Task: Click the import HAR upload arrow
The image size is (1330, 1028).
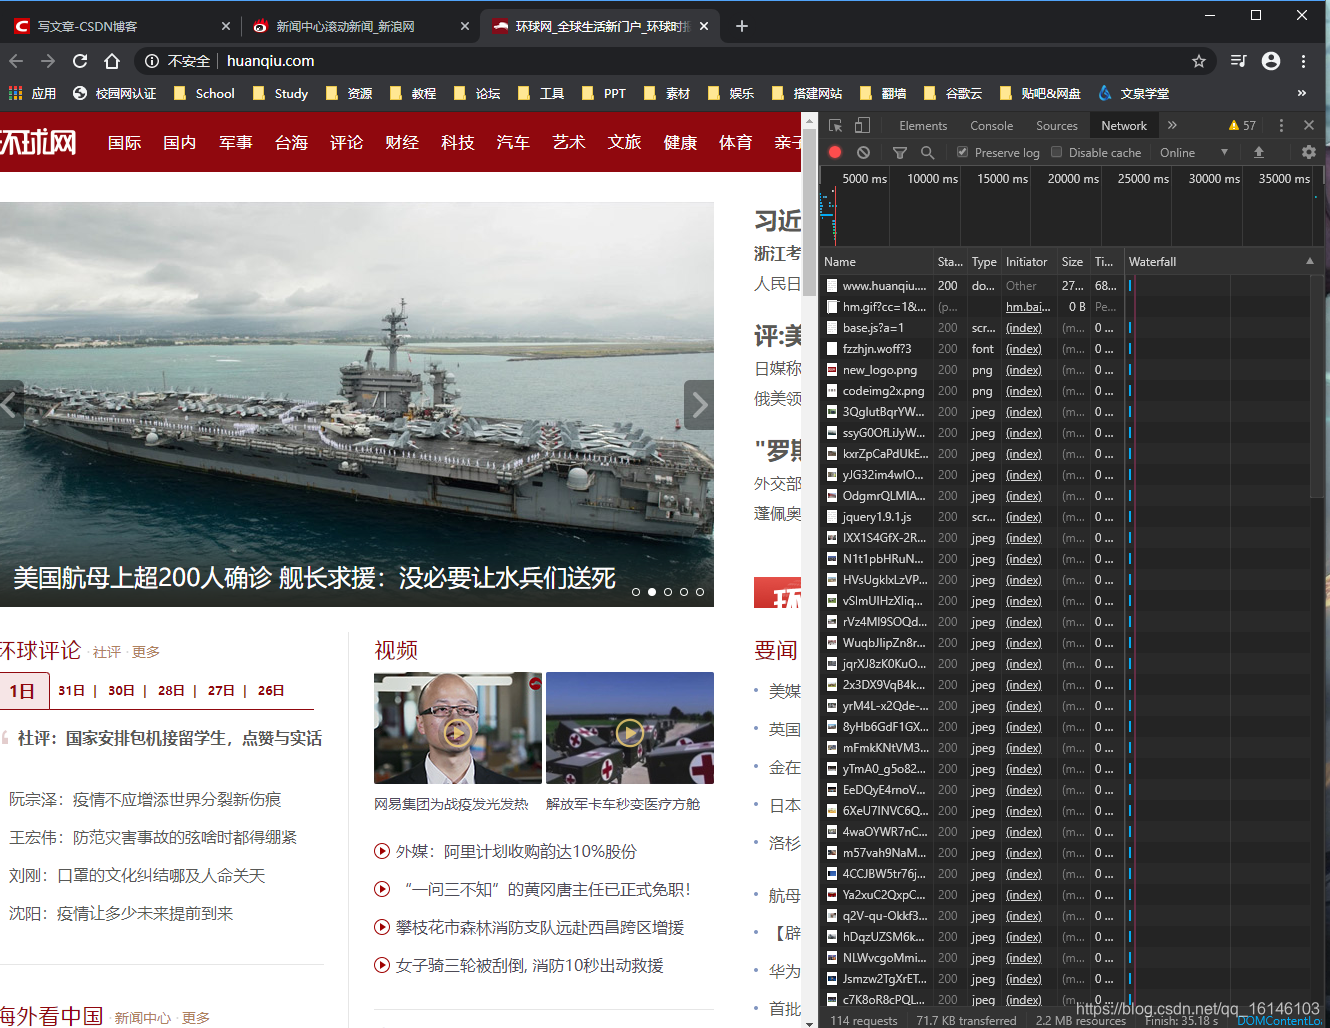Action: (x=1259, y=152)
